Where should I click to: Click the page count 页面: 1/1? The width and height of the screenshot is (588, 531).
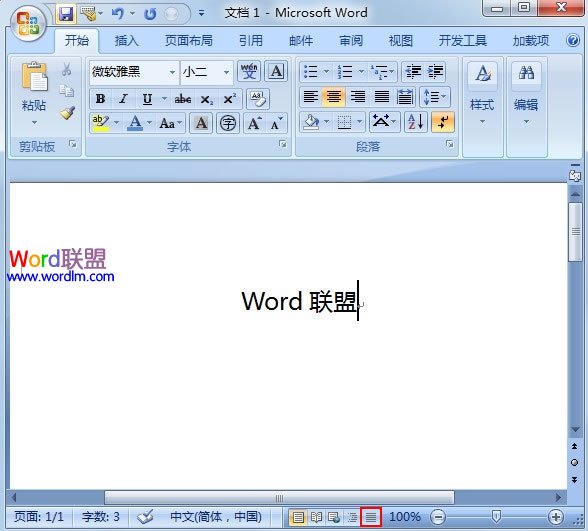39,517
